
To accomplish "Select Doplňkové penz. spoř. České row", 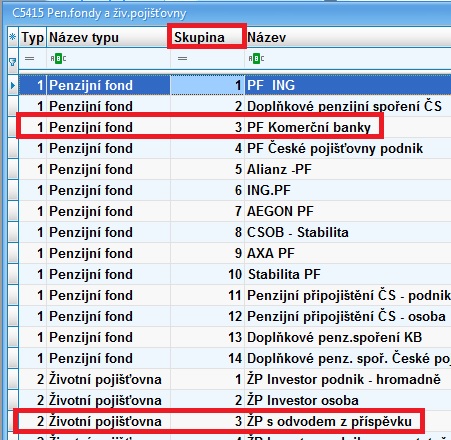I will (x=235, y=358).
